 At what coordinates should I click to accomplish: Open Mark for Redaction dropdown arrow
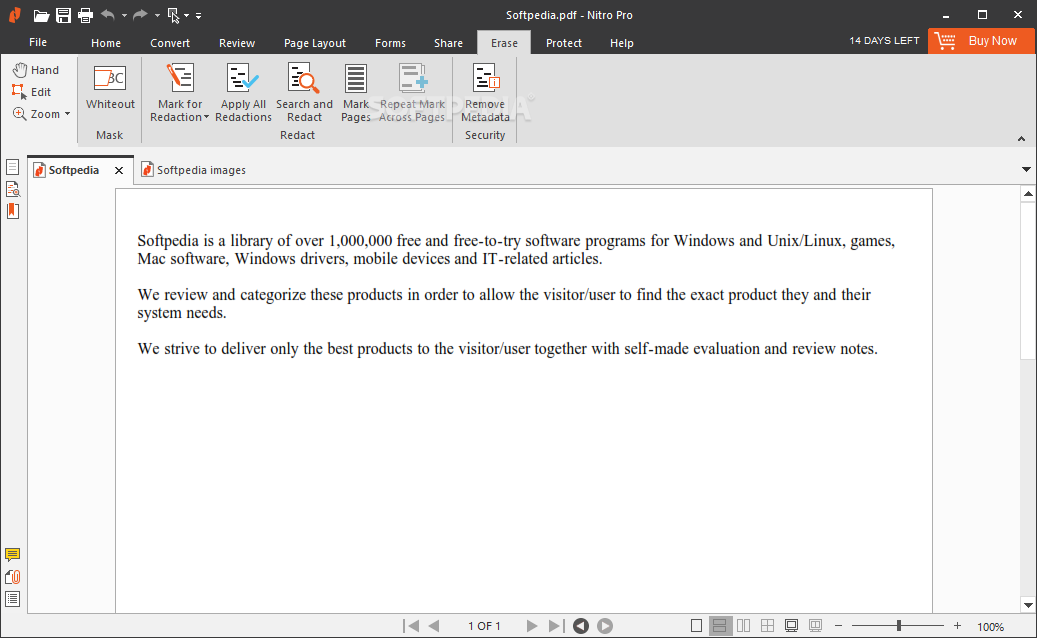[x=206, y=118]
